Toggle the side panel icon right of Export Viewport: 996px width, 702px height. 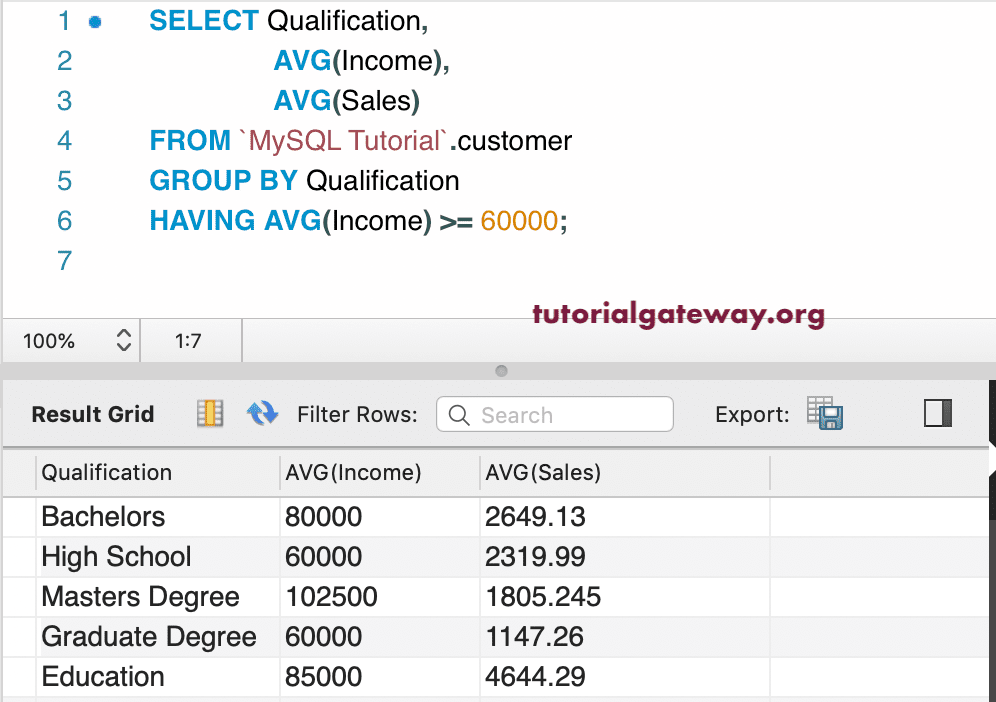(938, 414)
